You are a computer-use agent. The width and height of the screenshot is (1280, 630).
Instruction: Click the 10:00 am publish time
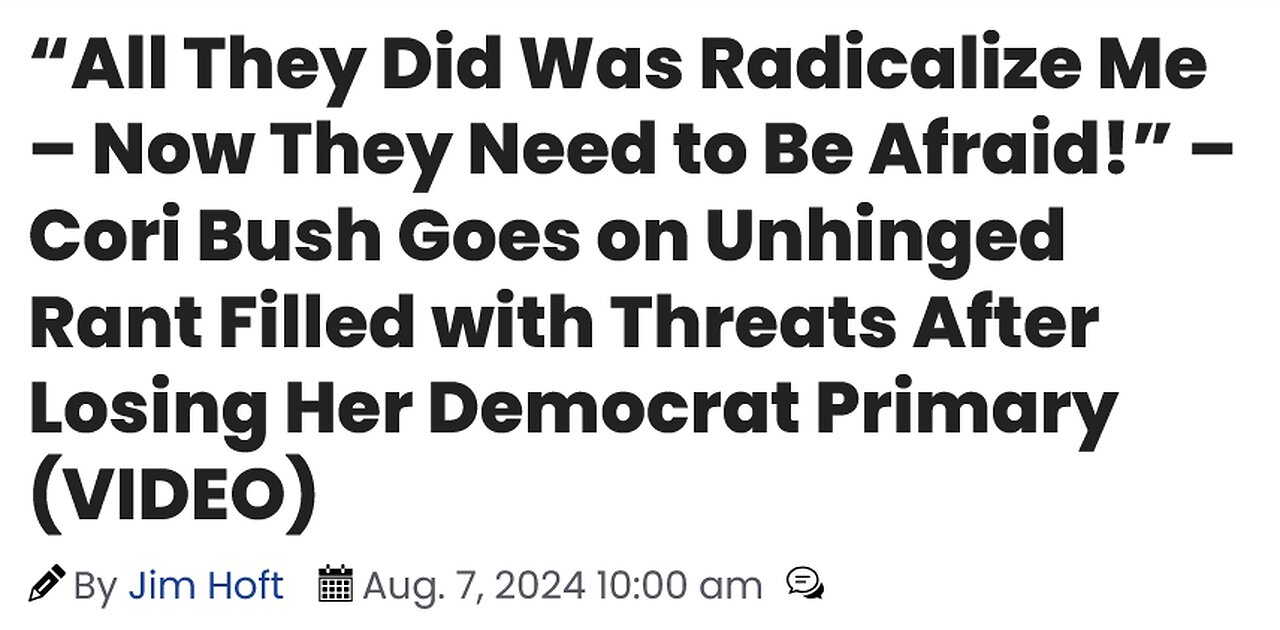pyautogui.click(x=679, y=585)
